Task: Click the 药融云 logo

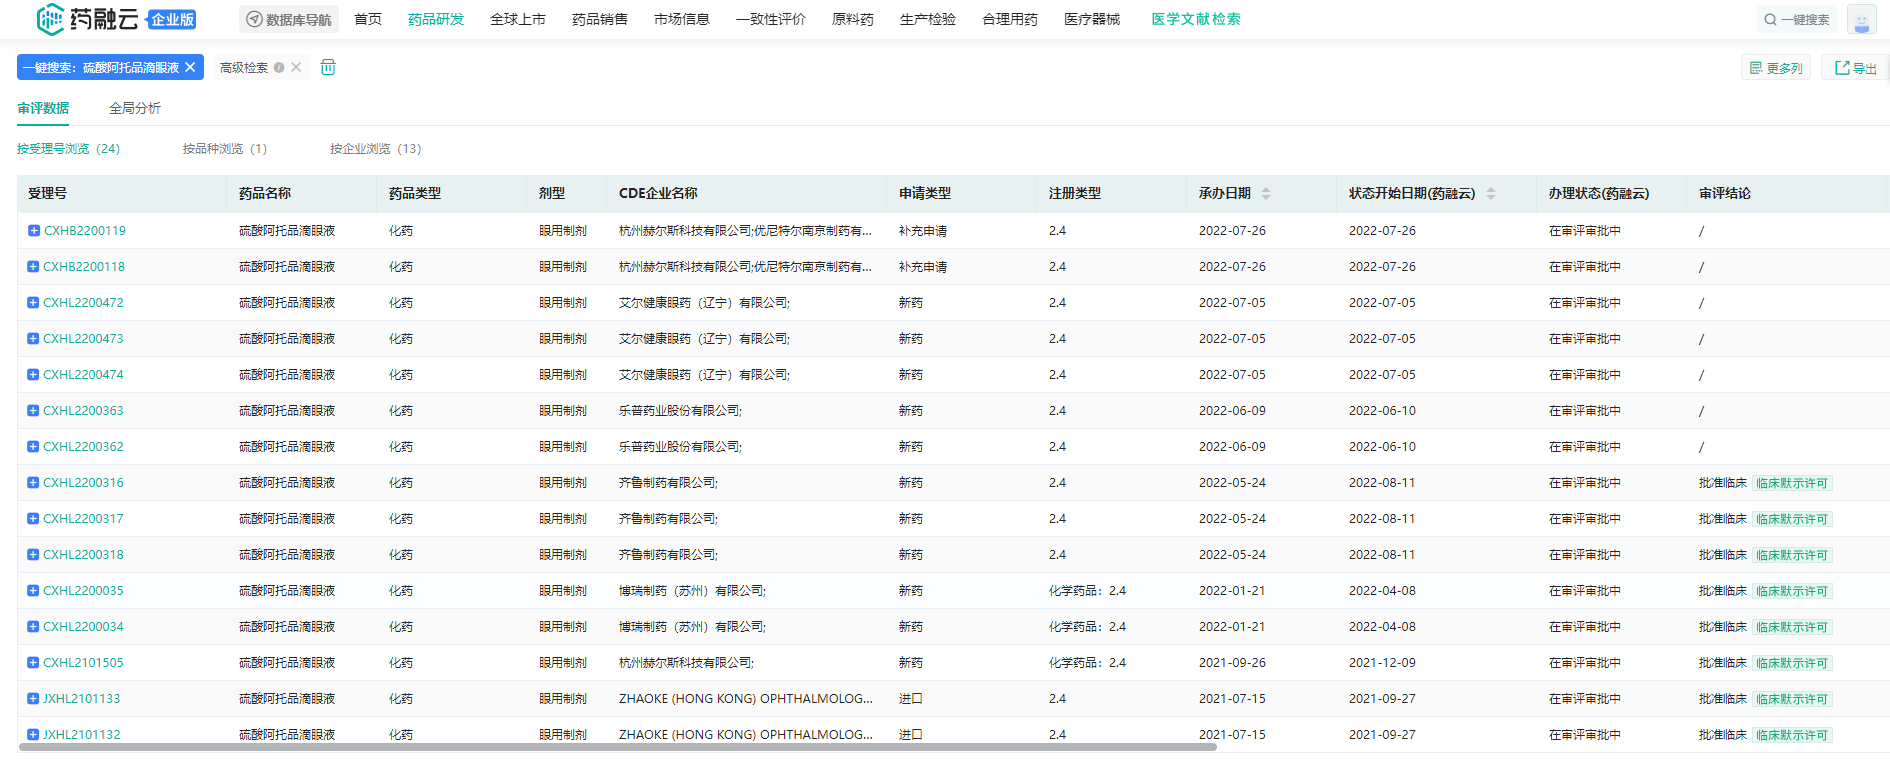Action: 87,19
